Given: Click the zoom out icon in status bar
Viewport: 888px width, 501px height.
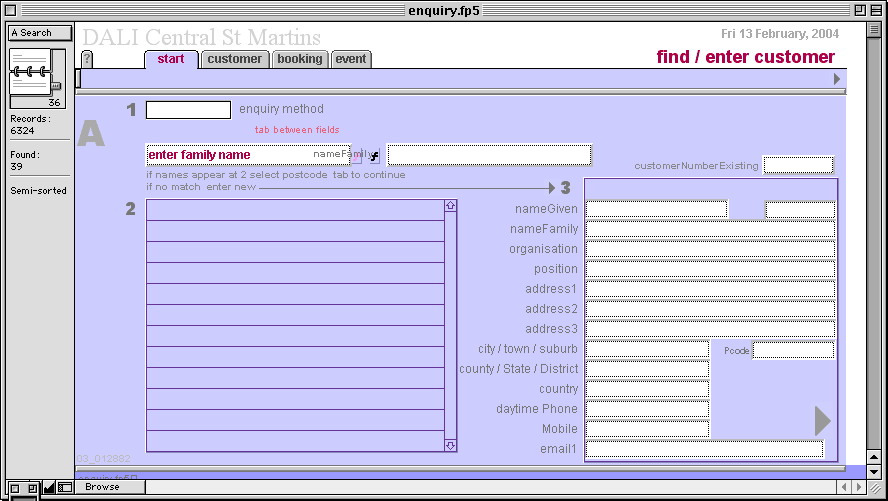Looking at the screenshot, I should pos(13,487).
